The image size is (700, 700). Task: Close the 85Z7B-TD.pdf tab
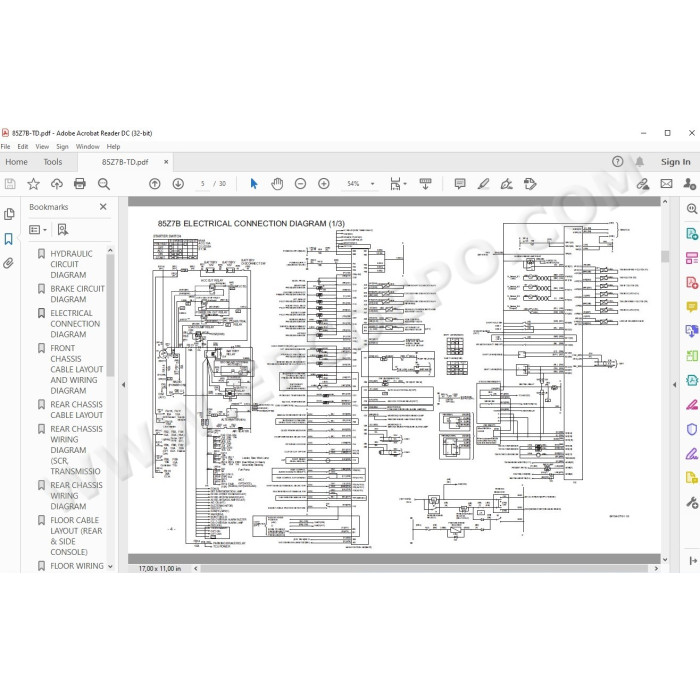166,162
